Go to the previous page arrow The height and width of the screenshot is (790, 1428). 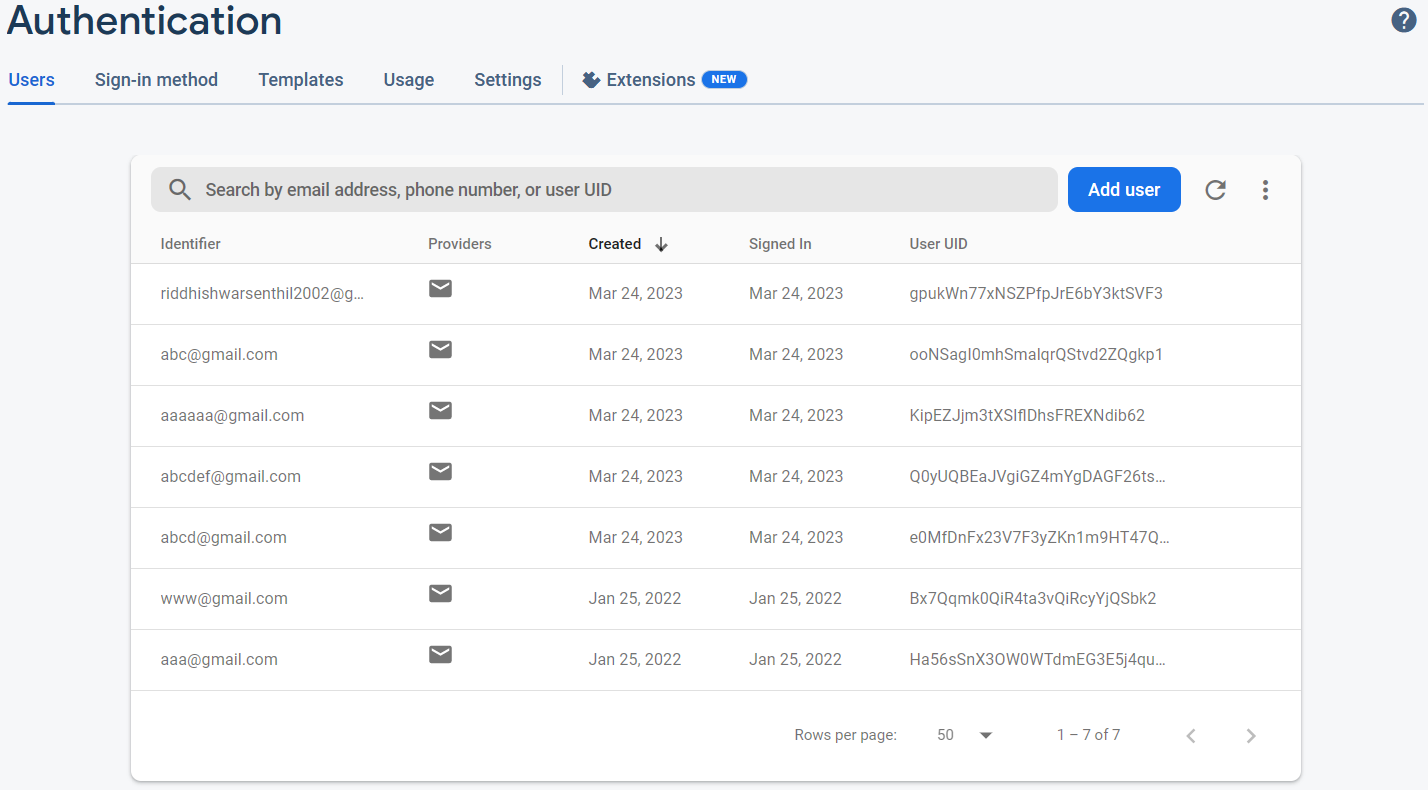click(x=1191, y=736)
